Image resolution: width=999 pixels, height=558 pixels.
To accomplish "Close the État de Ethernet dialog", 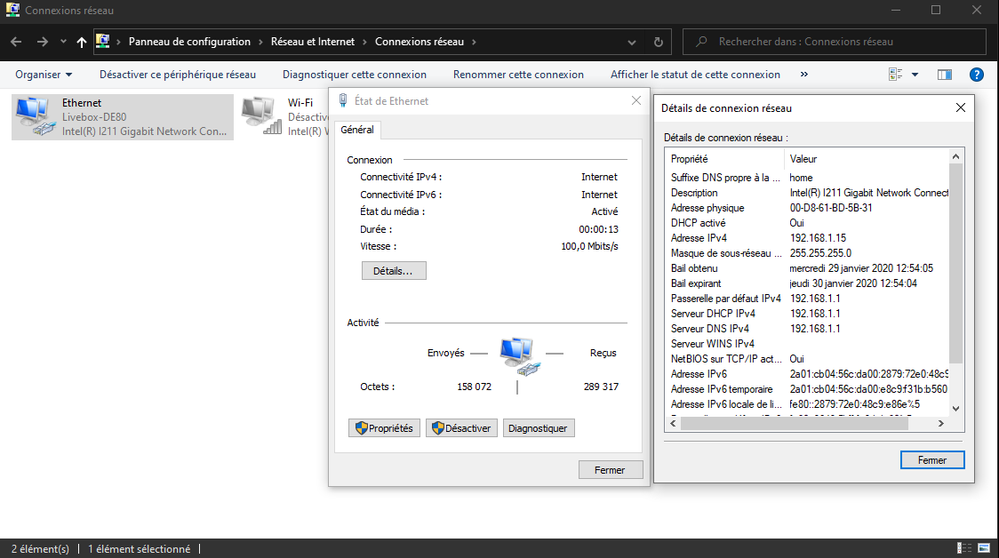I will point(636,101).
